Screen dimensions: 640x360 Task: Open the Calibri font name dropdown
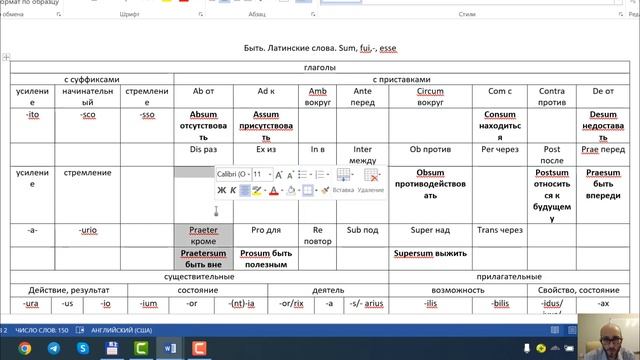point(248,175)
